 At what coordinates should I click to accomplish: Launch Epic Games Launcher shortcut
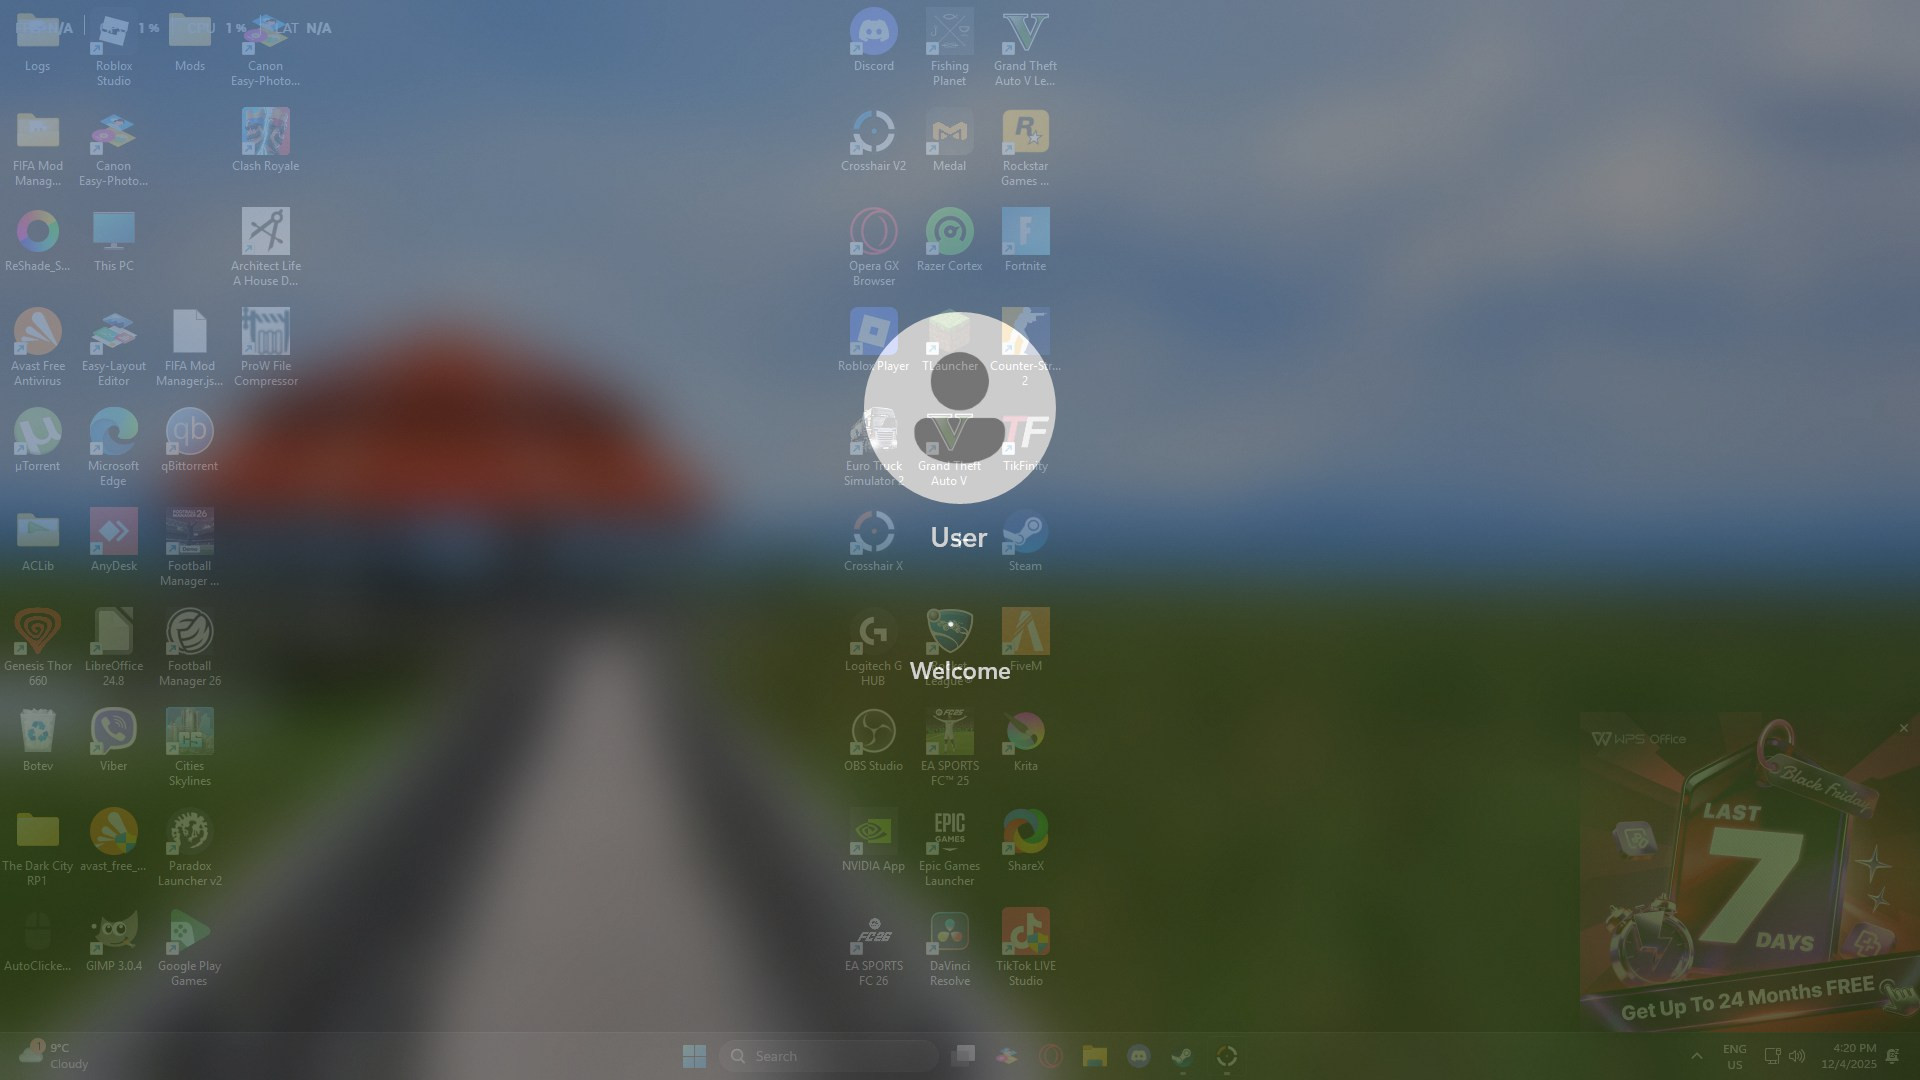coord(949,833)
